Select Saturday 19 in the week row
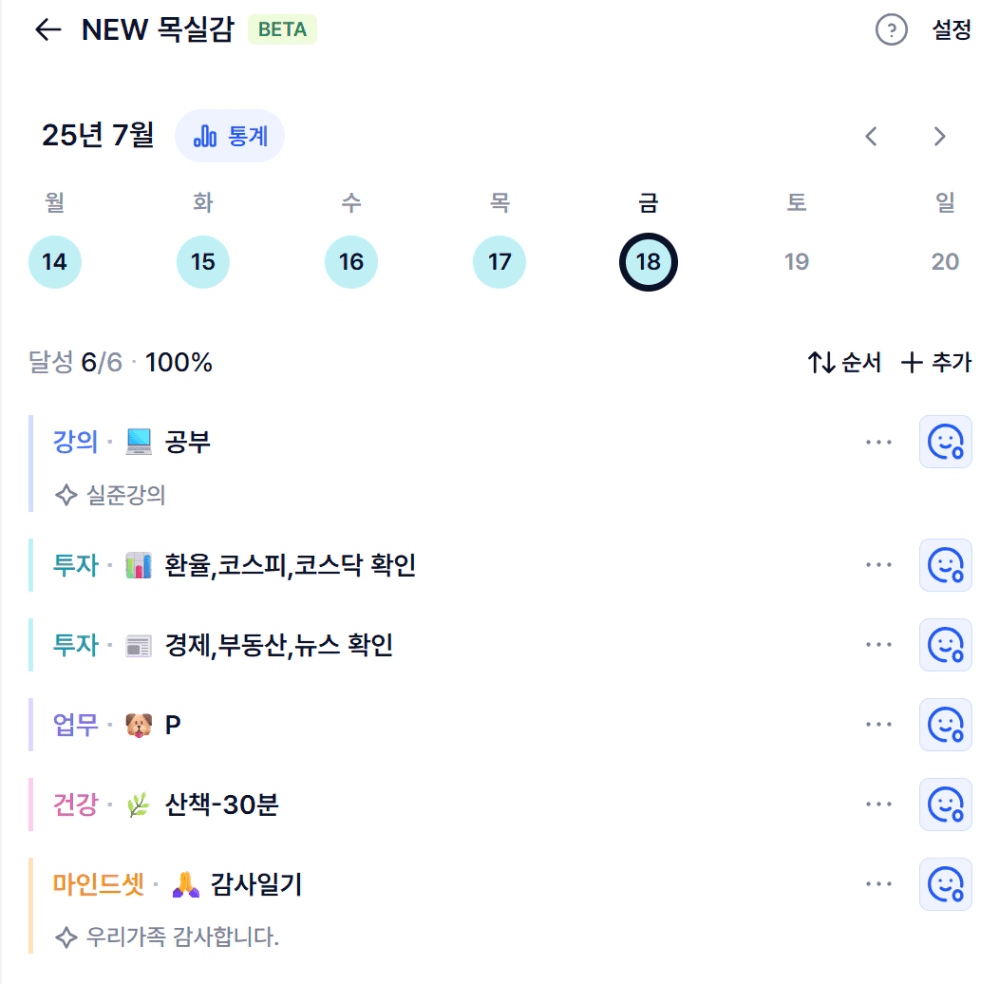This screenshot has height=984, width=999. point(796,262)
